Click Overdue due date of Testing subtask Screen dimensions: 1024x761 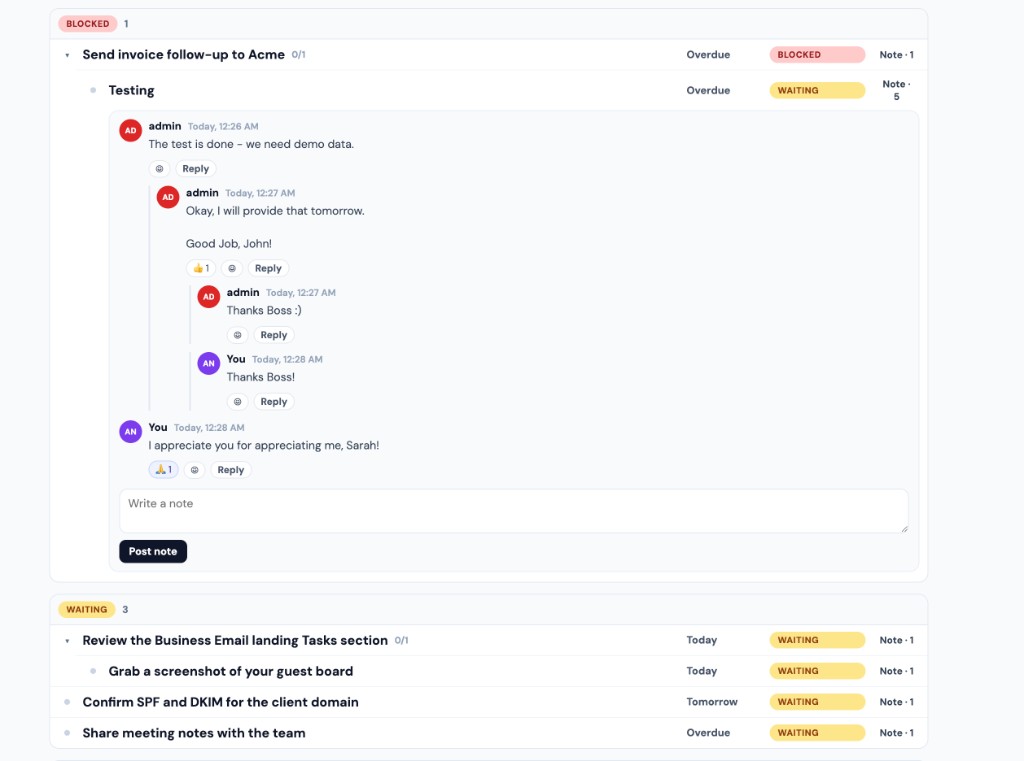(x=708, y=90)
